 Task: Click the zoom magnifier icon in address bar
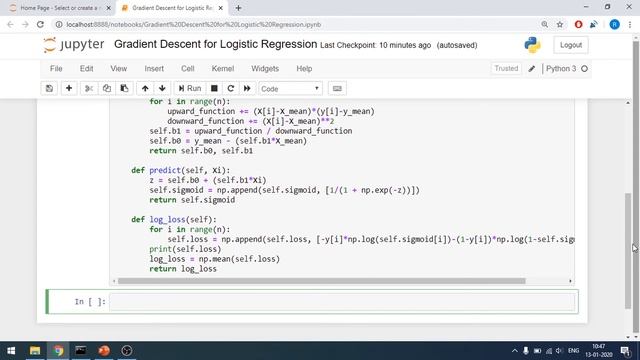click(544, 24)
